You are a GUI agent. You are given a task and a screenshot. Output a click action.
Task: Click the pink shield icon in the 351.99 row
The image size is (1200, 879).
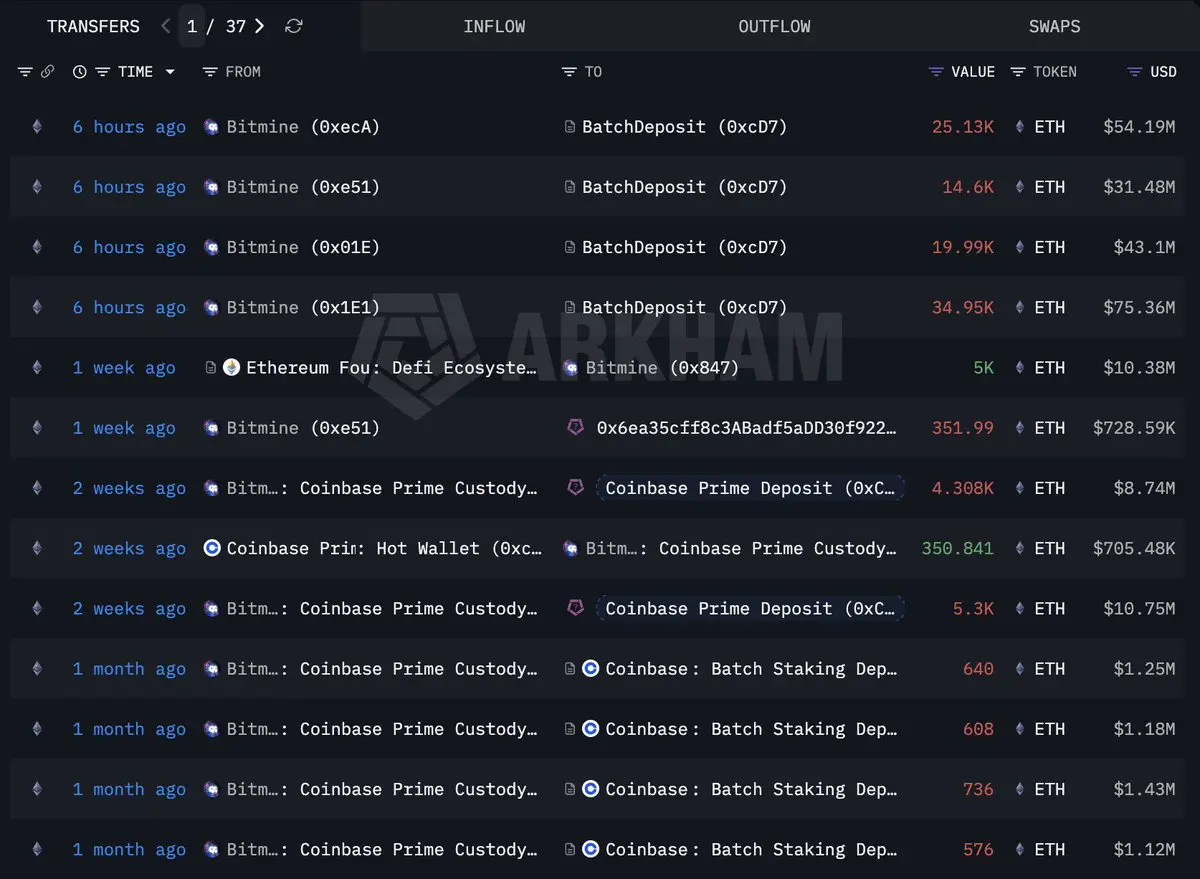pos(575,427)
